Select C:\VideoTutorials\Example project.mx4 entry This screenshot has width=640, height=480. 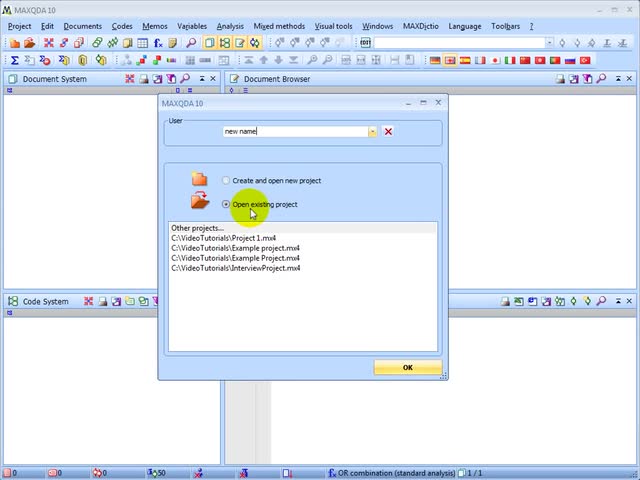coord(302,248)
